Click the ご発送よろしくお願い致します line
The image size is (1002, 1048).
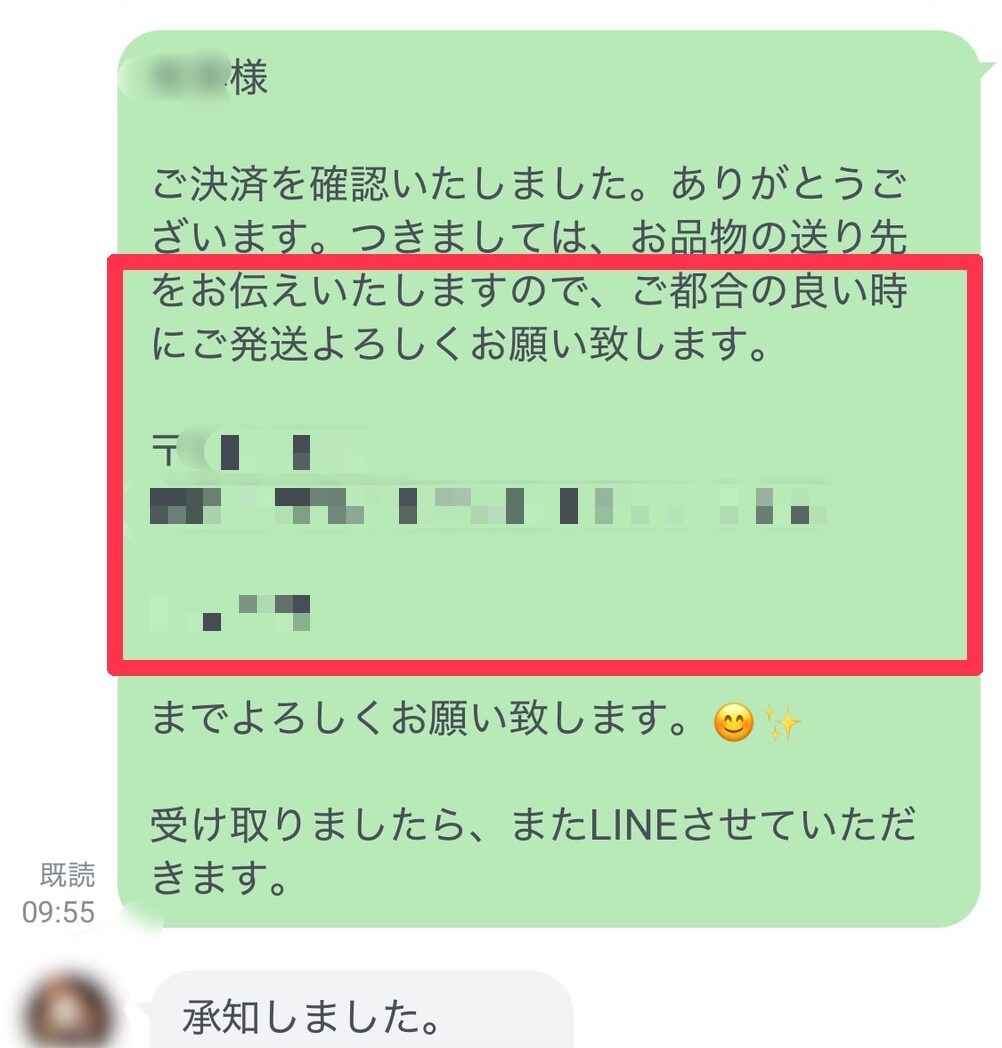[x=460, y=344]
